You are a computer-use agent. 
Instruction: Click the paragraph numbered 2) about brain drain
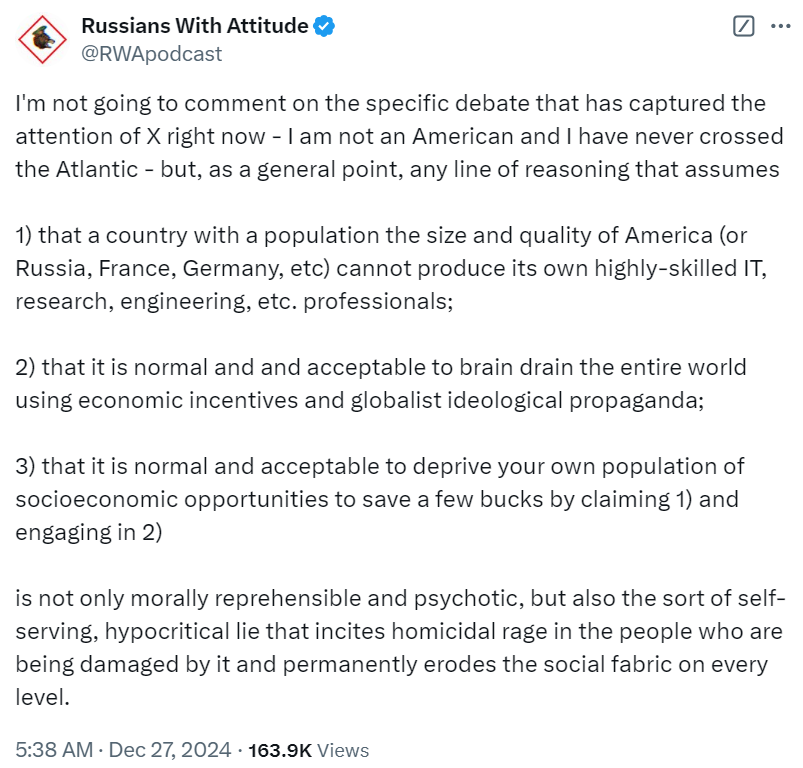pos(380,383)
